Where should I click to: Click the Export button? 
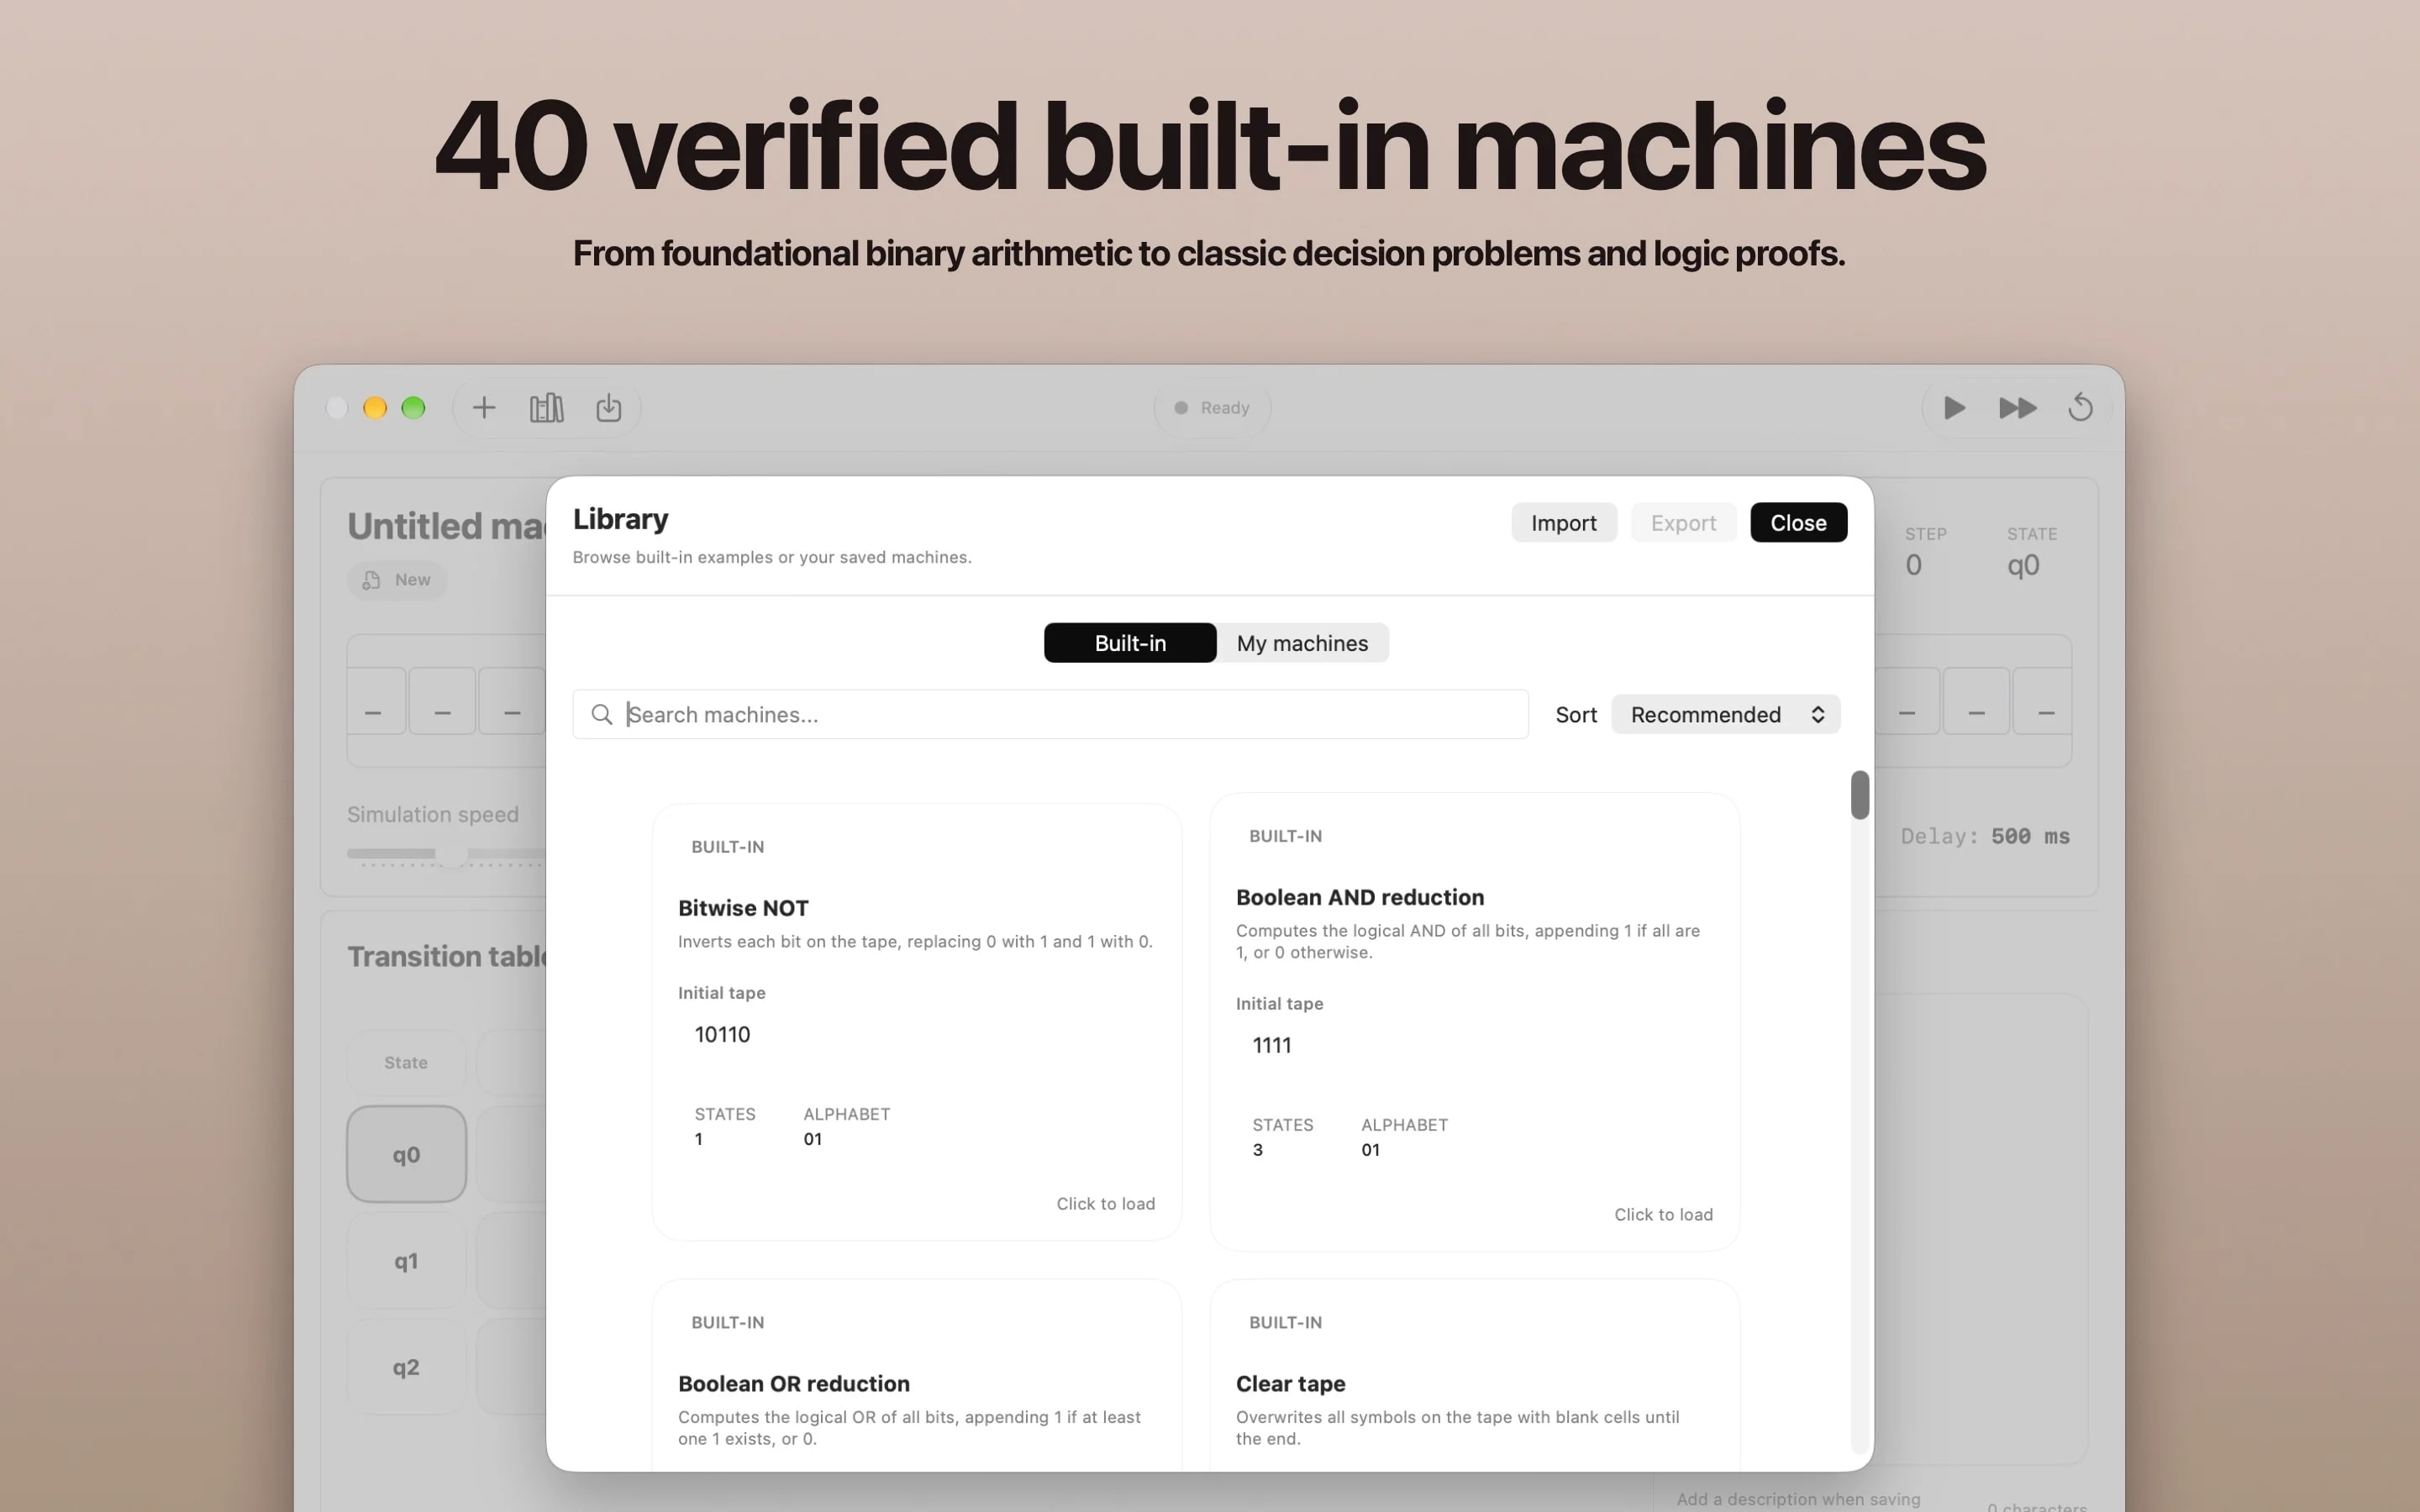tap(1683, 523)
